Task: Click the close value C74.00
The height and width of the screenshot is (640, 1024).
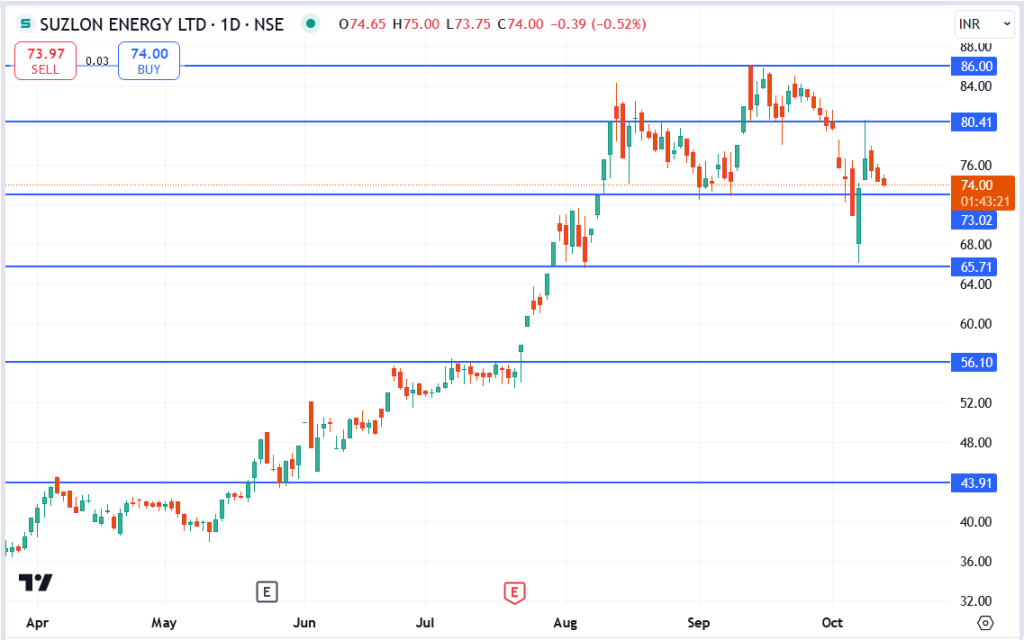Action: click(520, 24)
